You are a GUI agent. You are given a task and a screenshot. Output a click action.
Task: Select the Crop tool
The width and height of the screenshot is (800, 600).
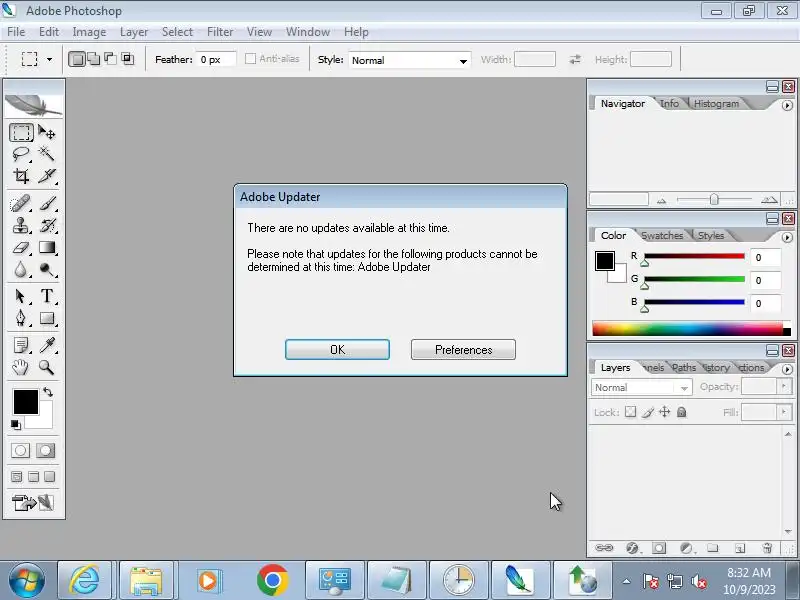21,176
